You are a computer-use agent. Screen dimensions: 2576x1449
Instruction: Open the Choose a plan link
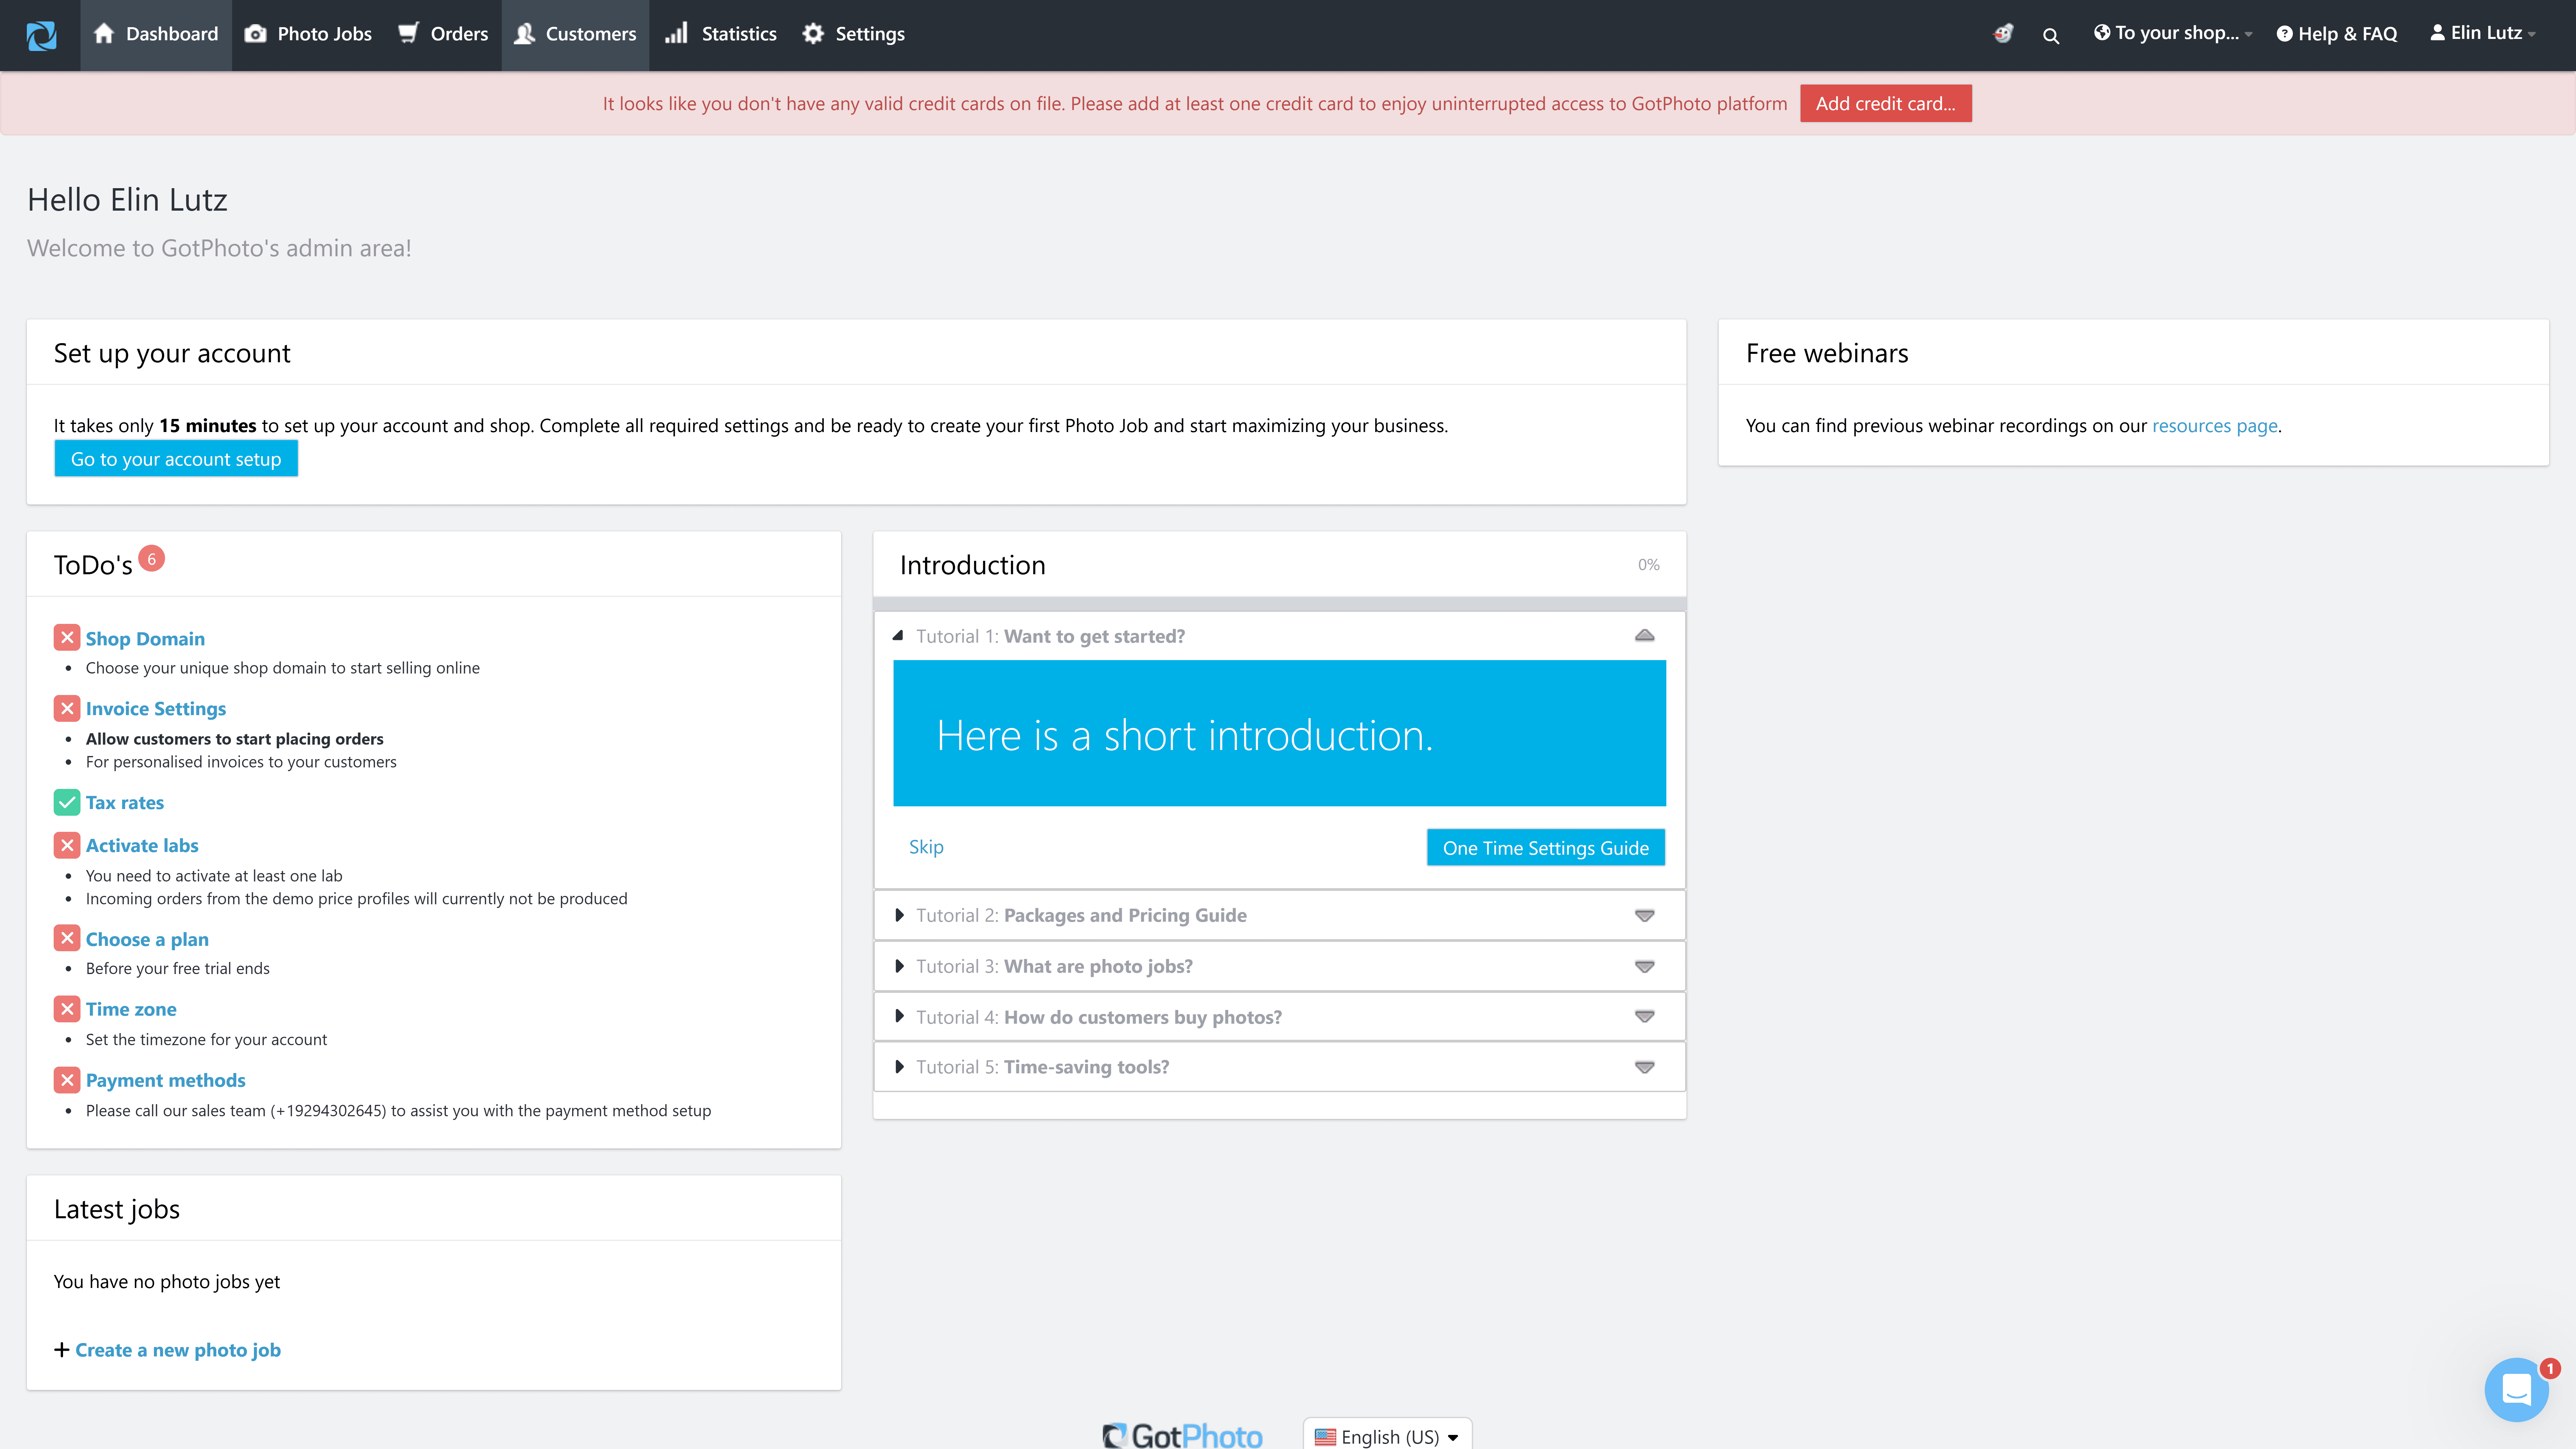point(147,939)
